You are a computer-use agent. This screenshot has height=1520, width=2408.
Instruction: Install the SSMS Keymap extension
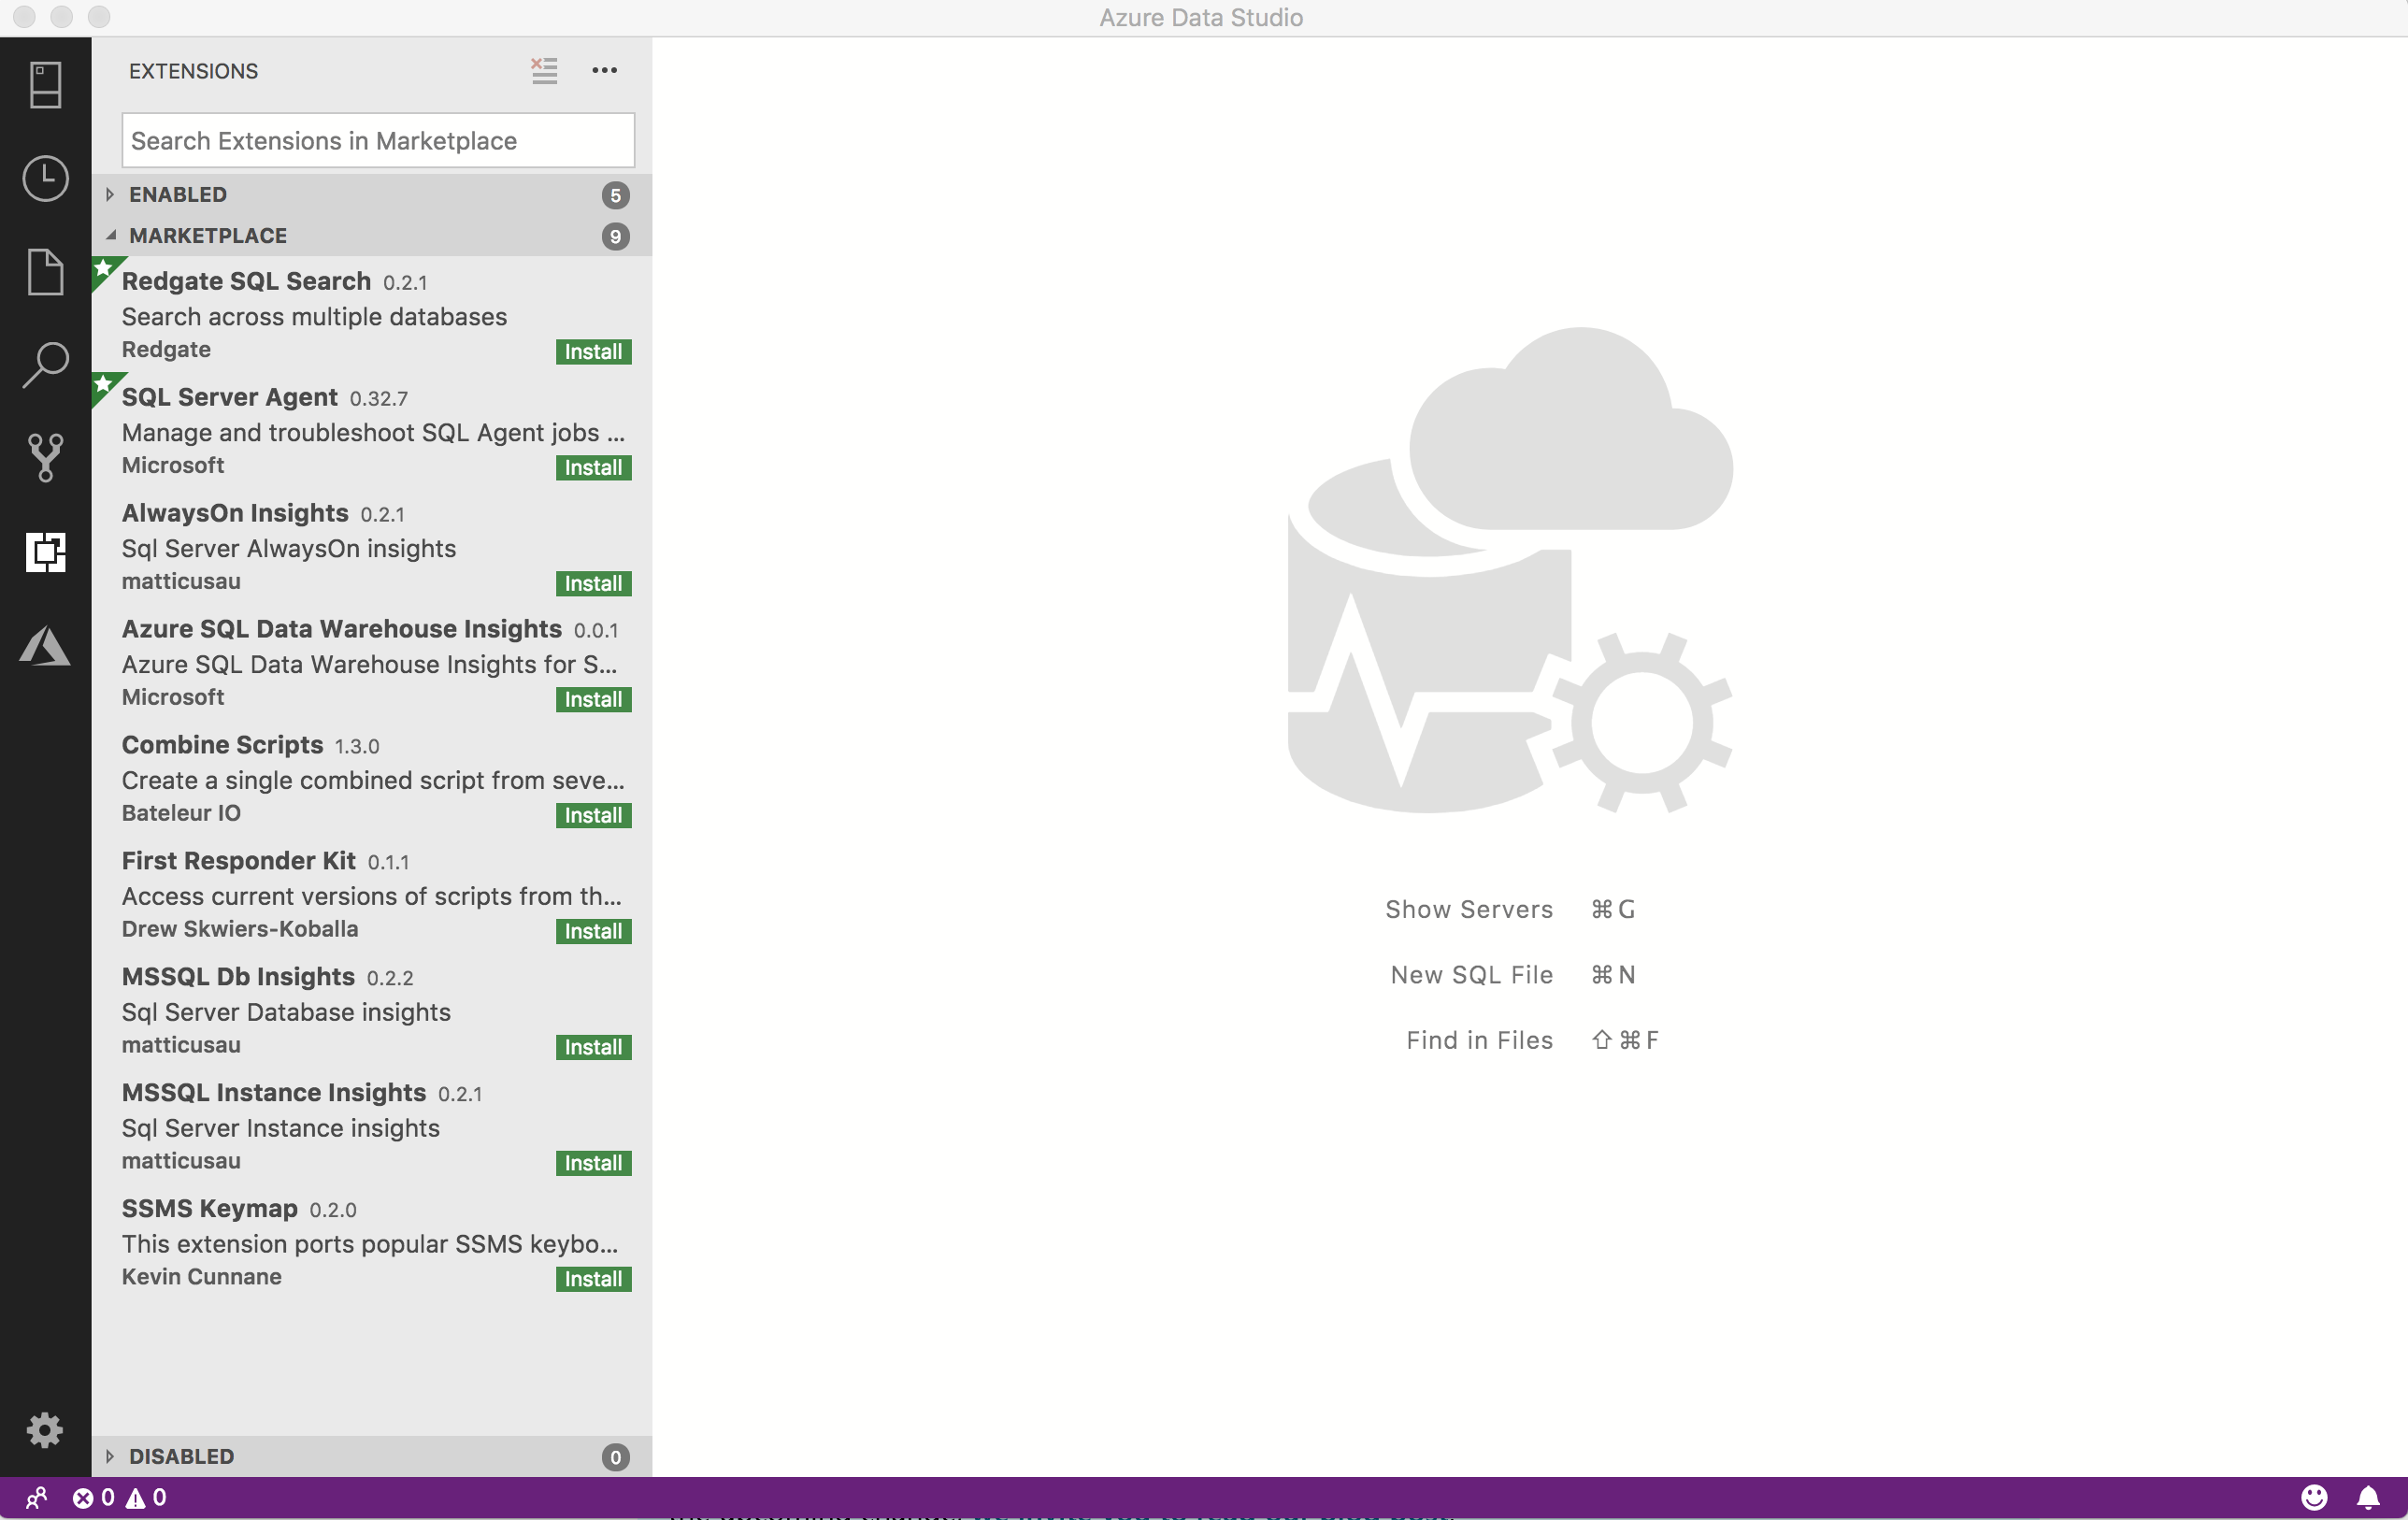[x=590, y=1278]
